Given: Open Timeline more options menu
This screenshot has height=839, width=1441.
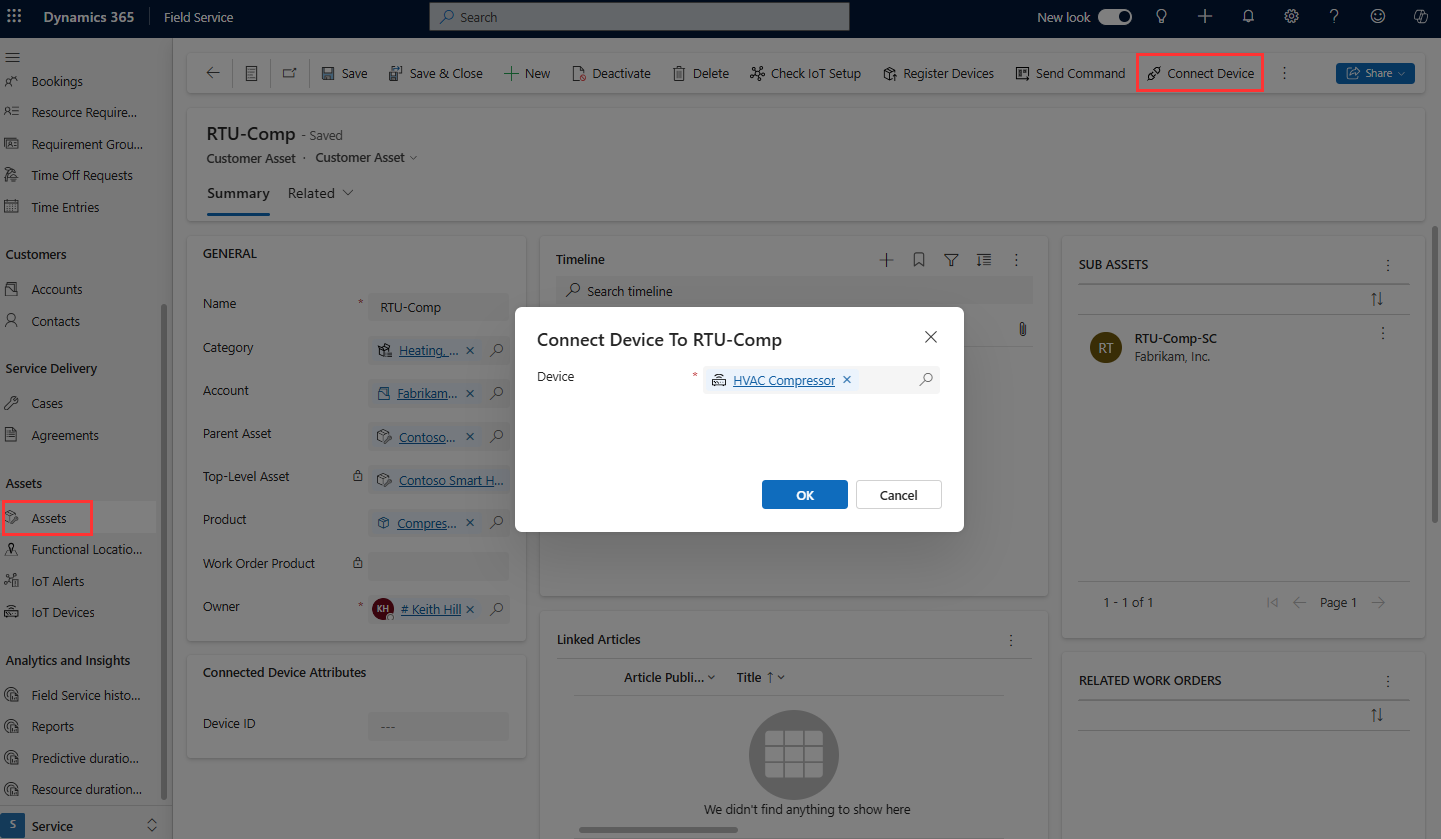Looking at the screenshot, I should point(1016,260).
